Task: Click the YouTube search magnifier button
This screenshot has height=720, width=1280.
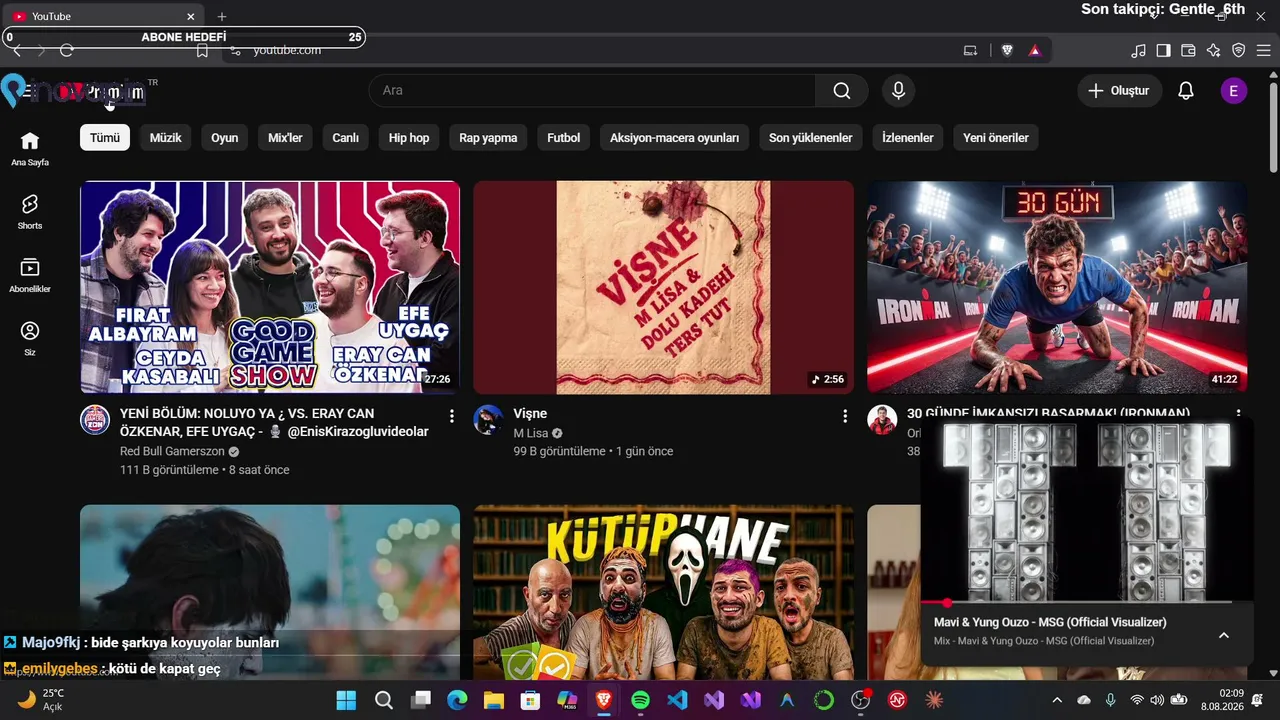Action: (842, 91)
